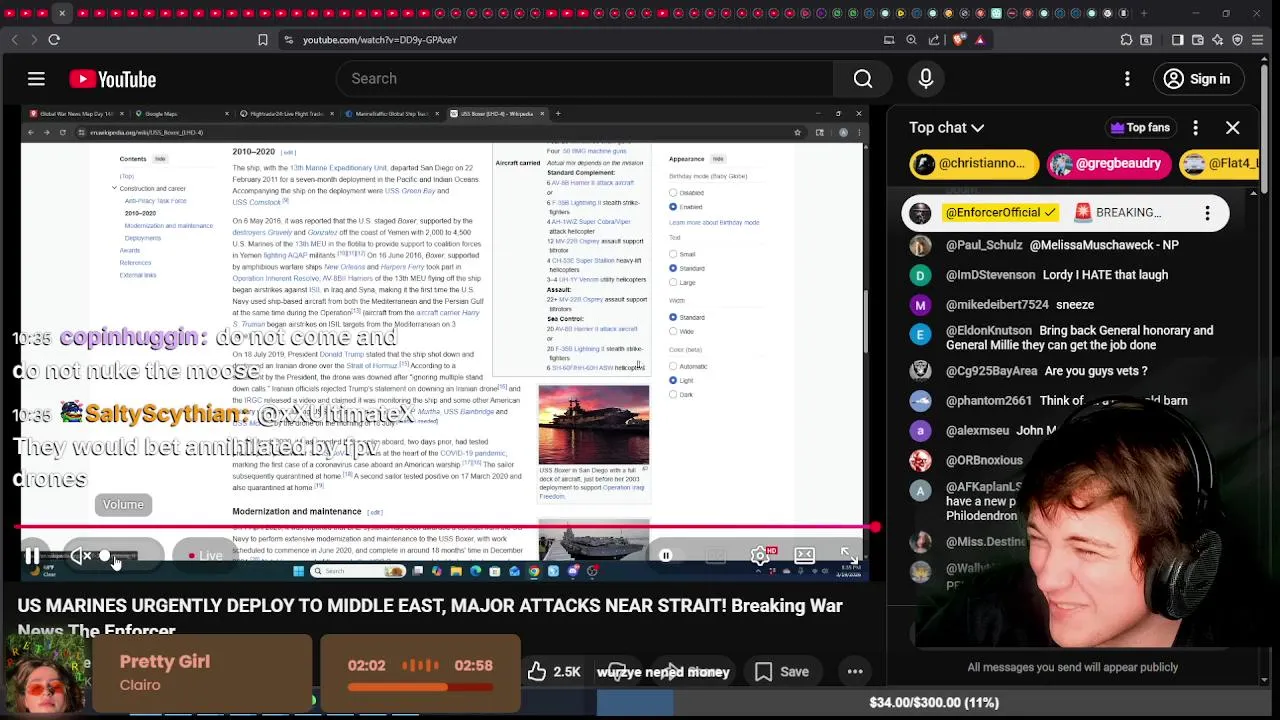Enter fullscreen video mode
The image size is (1280, 720).
848,556
